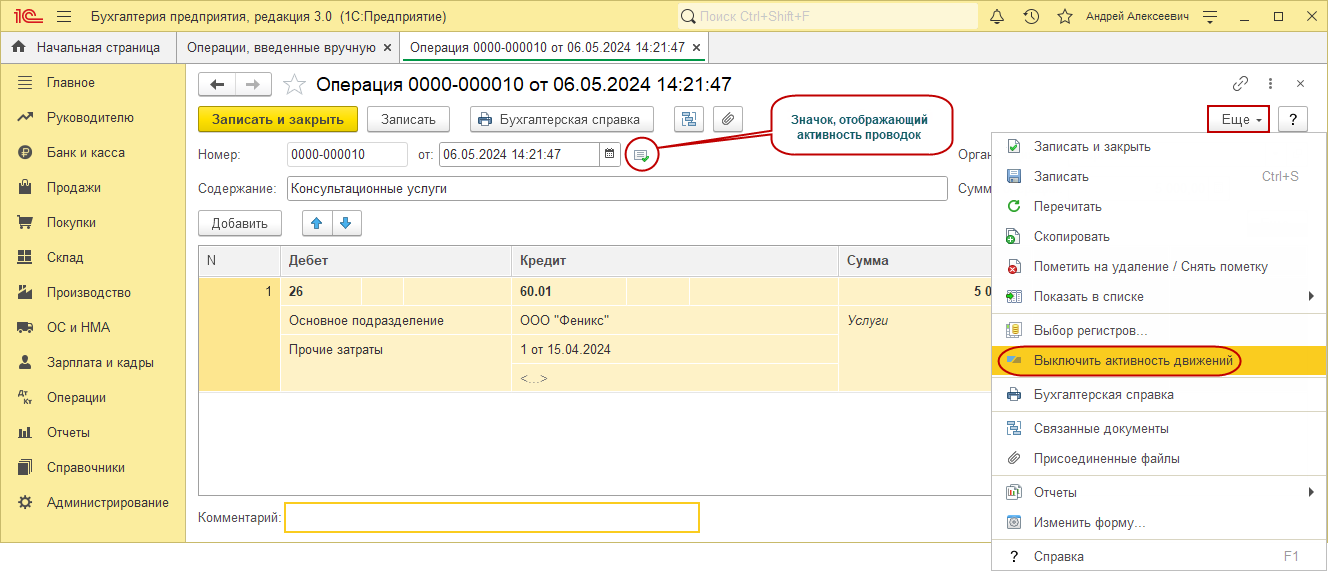Expand Показать в списке submenu
The width and height of the screenshot is (1328, 572).
1160,296
